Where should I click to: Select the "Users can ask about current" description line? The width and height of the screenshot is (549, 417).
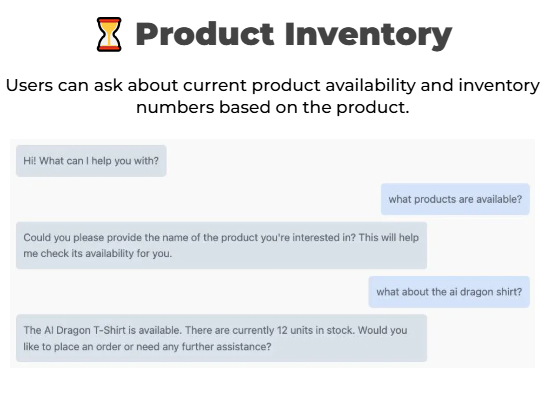pos(273,85)
